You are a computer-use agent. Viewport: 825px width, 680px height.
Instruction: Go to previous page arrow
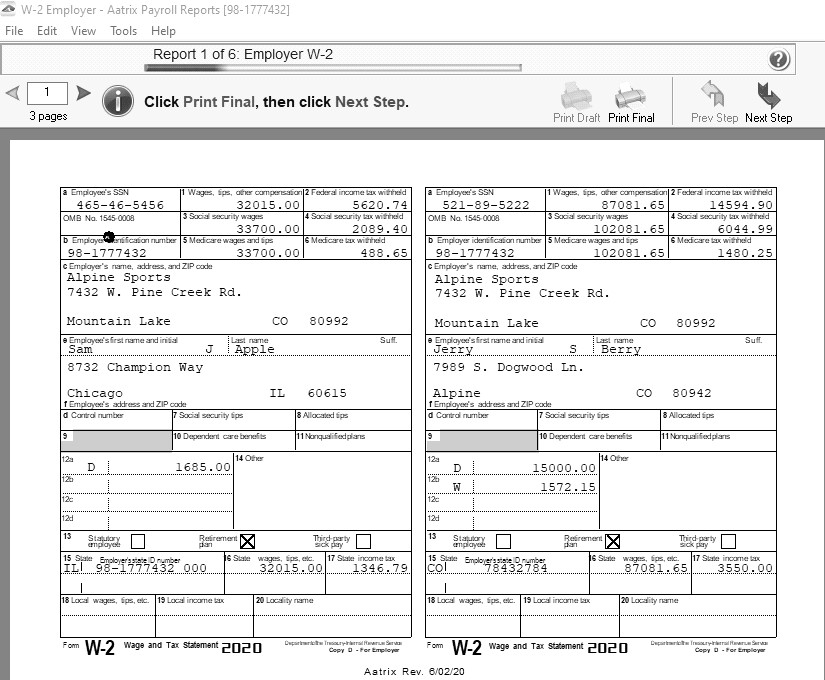point(12,94)
